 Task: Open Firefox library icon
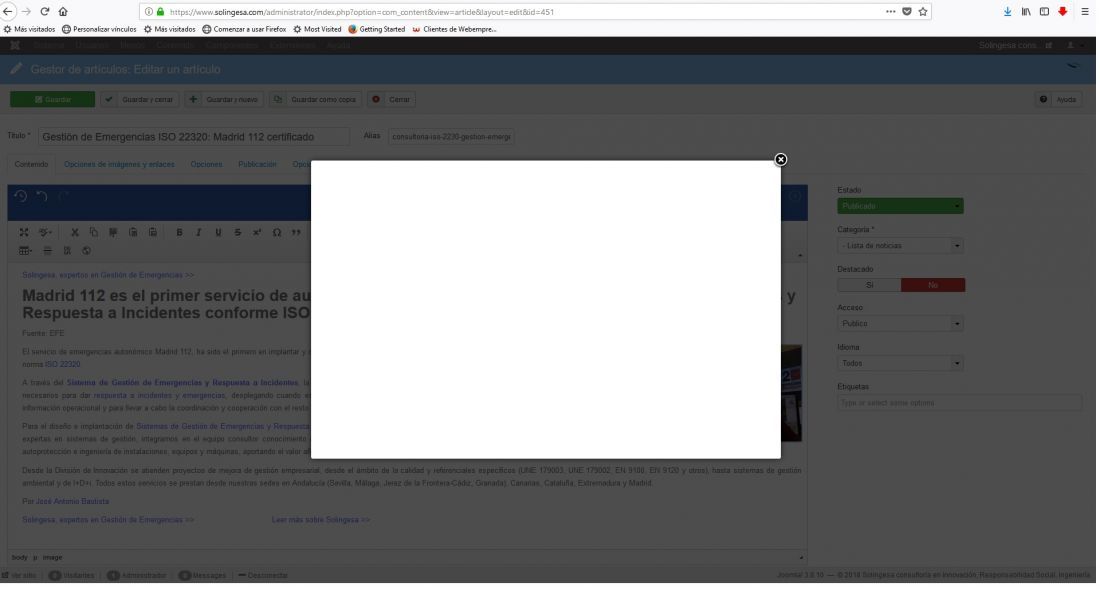[1026, 11]
